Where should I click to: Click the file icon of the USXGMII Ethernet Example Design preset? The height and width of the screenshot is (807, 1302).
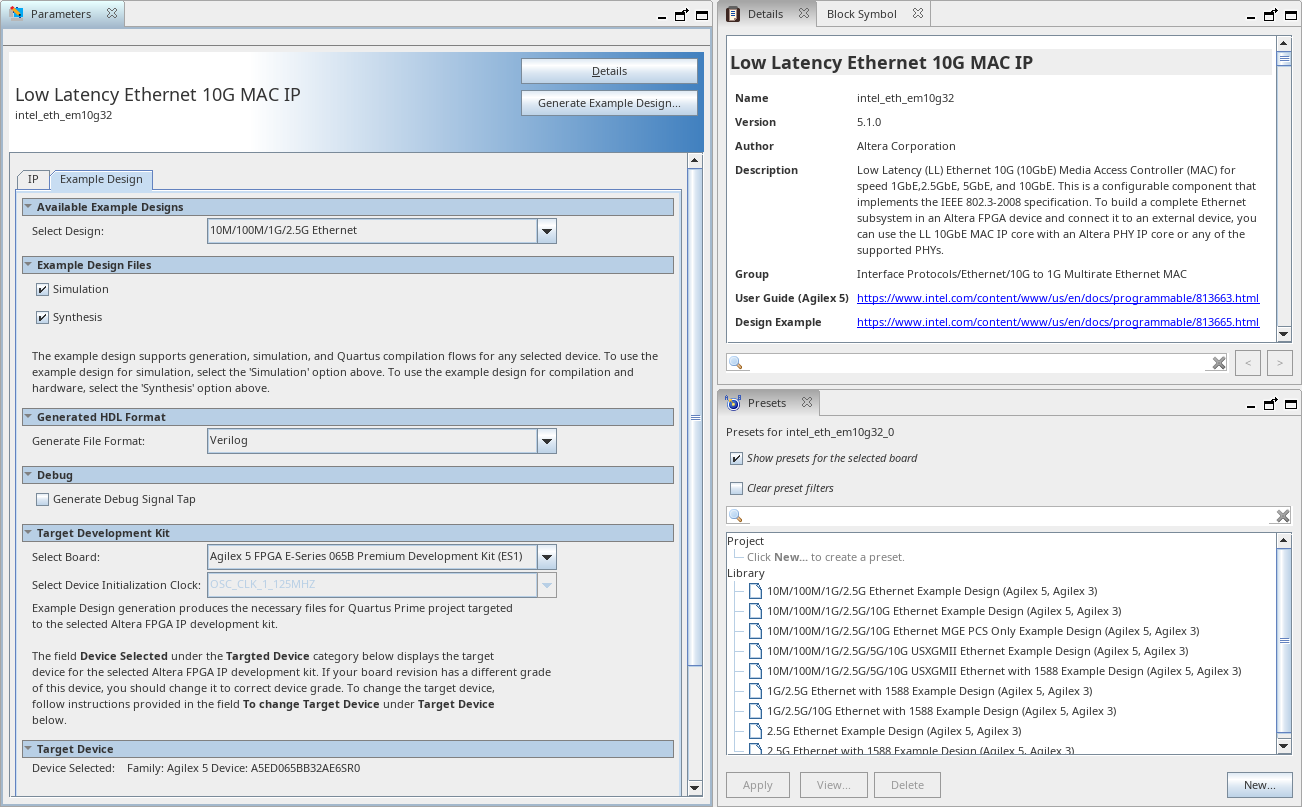pos(756,651)
